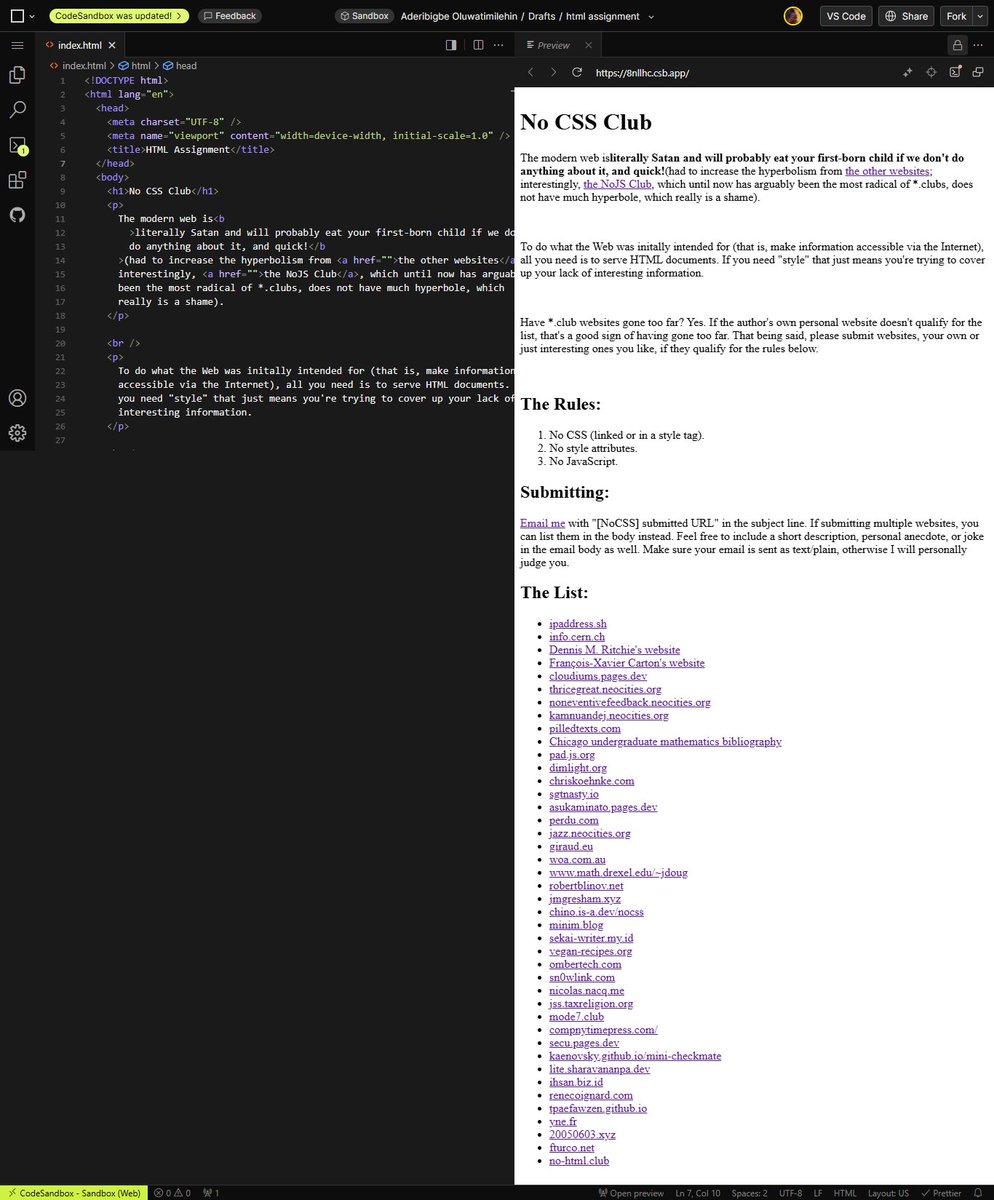This screenshot has width=994, height=1200.
Task: Open the info.cern.ch link in the list
Action: pos(577,637)
